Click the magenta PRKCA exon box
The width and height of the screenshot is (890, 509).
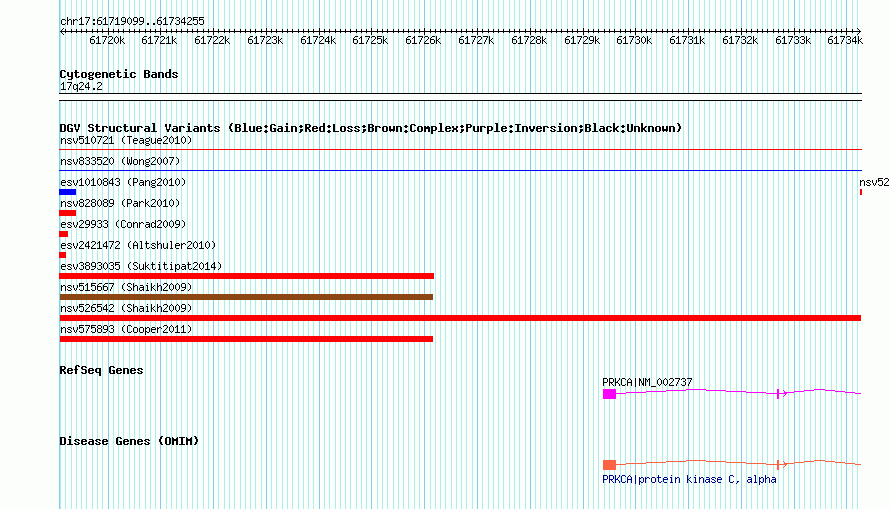pos(609,394)
